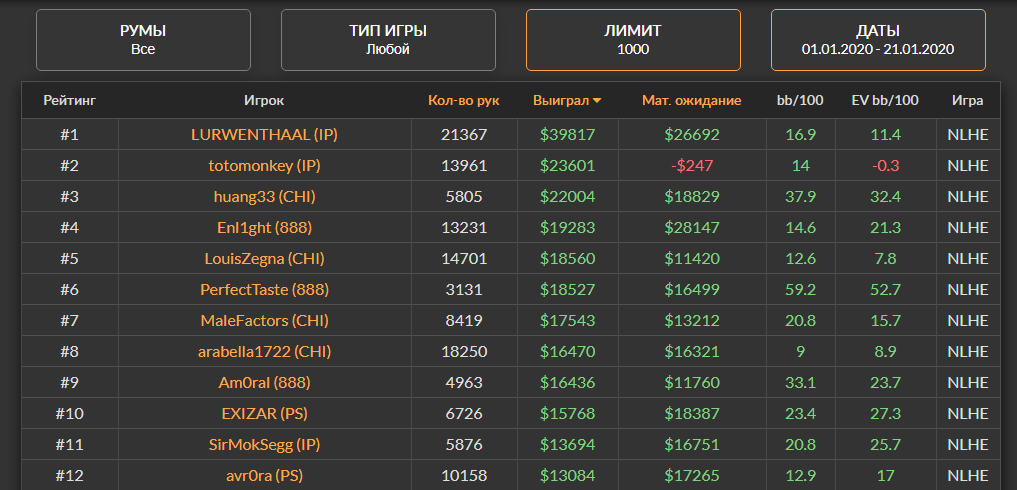This screenshot has height=490, width=1017.
Task: Sort by Выиграл descending arrow
Action: [x=597, y=101]
